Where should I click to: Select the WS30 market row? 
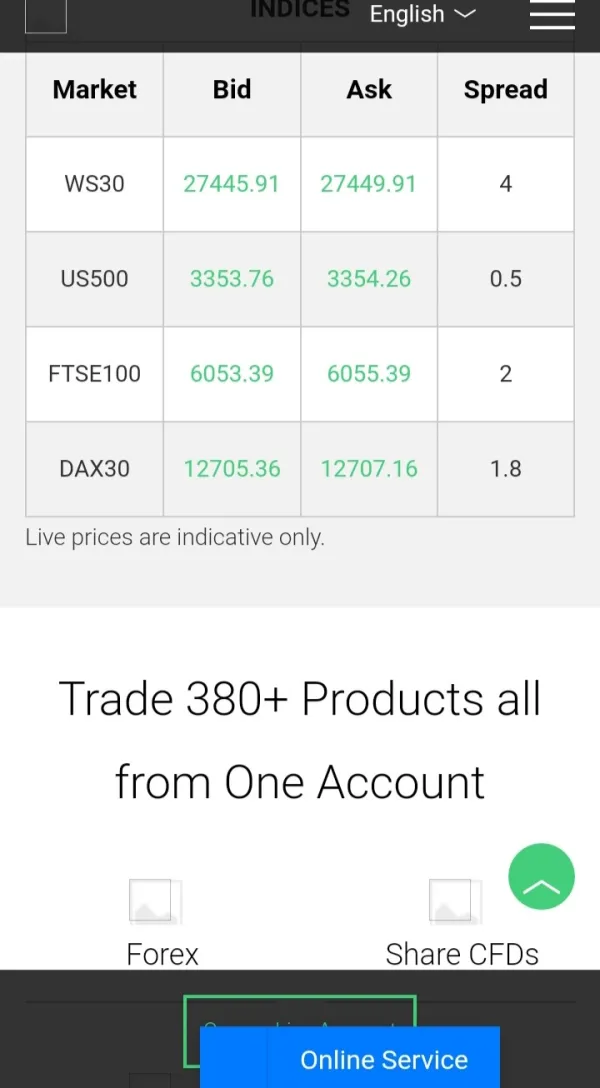coord(94,184)
